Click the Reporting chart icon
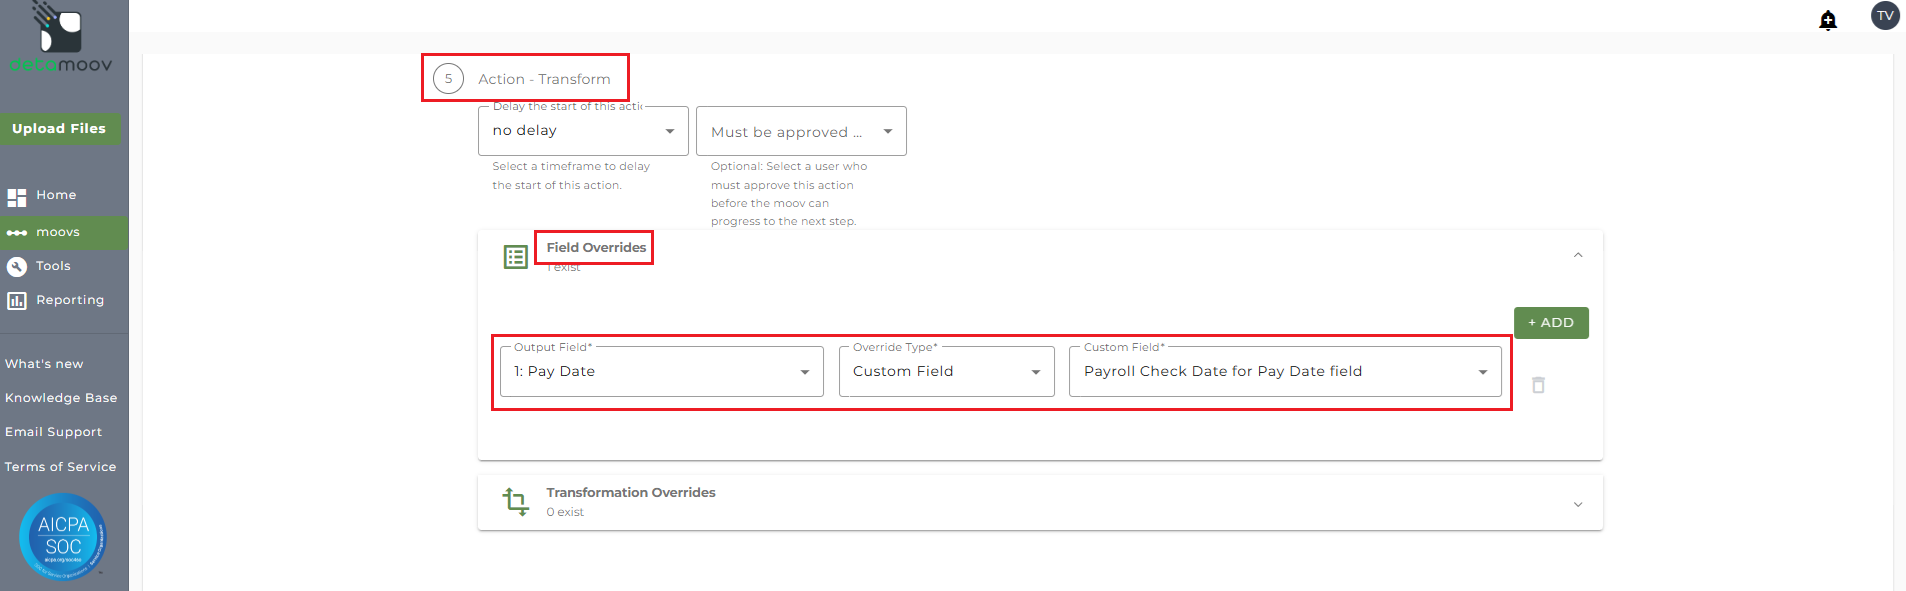This screenshot has width=1906, height=591. [x=17, y=300]
